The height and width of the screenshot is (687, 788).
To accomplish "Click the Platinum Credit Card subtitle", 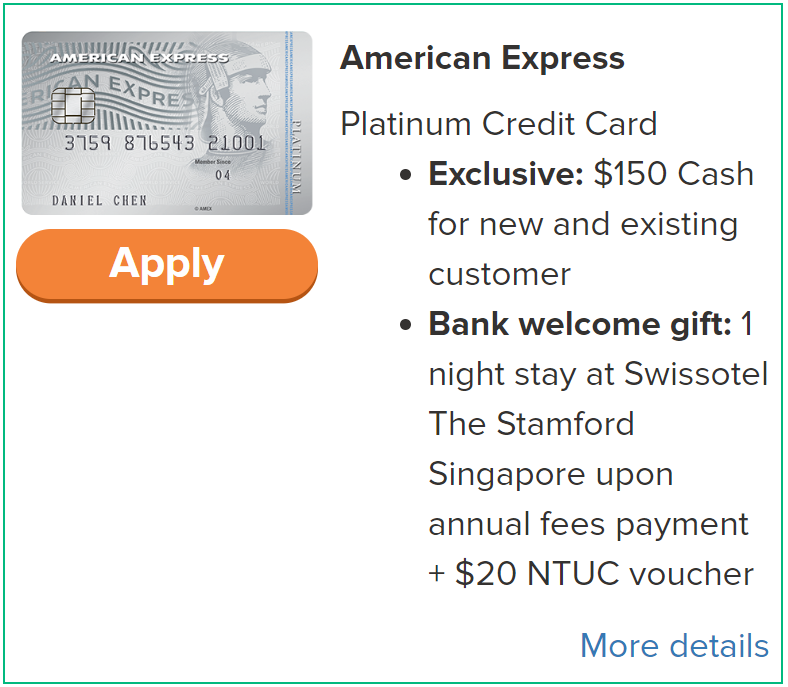I will click(x=499, y=124).
